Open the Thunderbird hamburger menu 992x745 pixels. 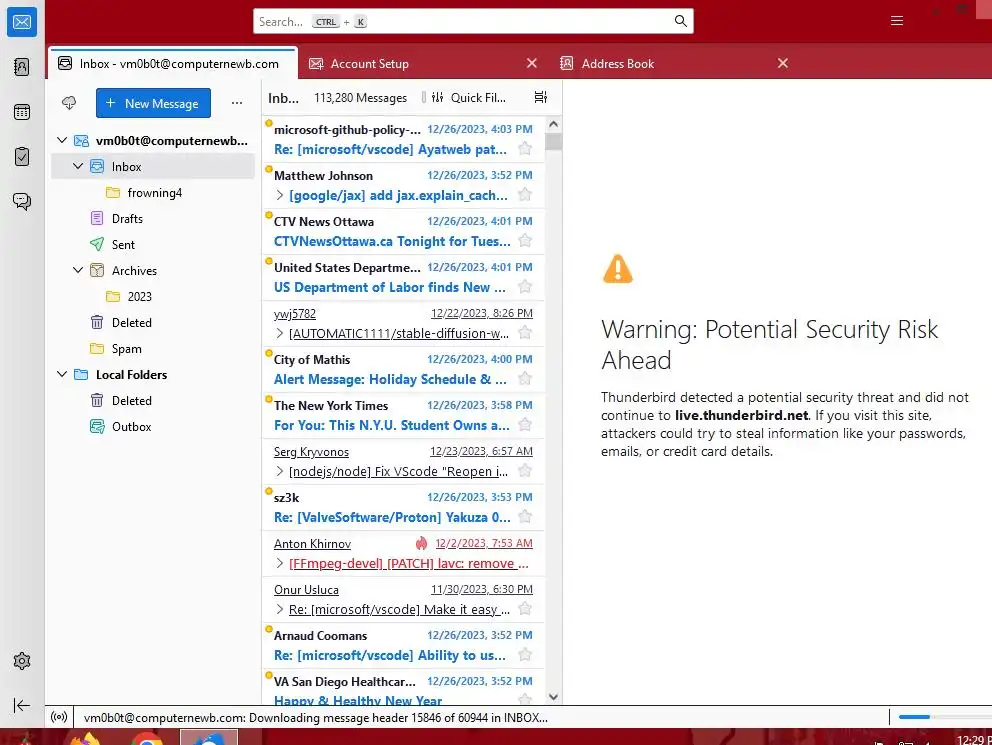coord(896,21)
